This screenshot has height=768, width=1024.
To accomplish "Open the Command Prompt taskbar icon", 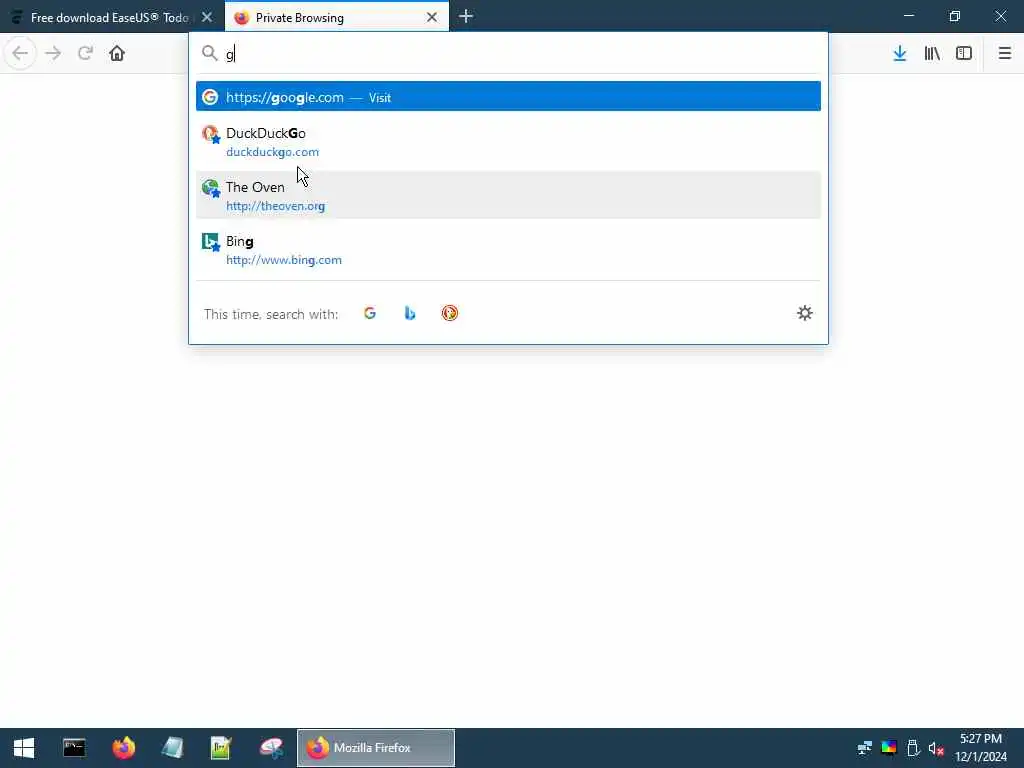I will 74,748.
